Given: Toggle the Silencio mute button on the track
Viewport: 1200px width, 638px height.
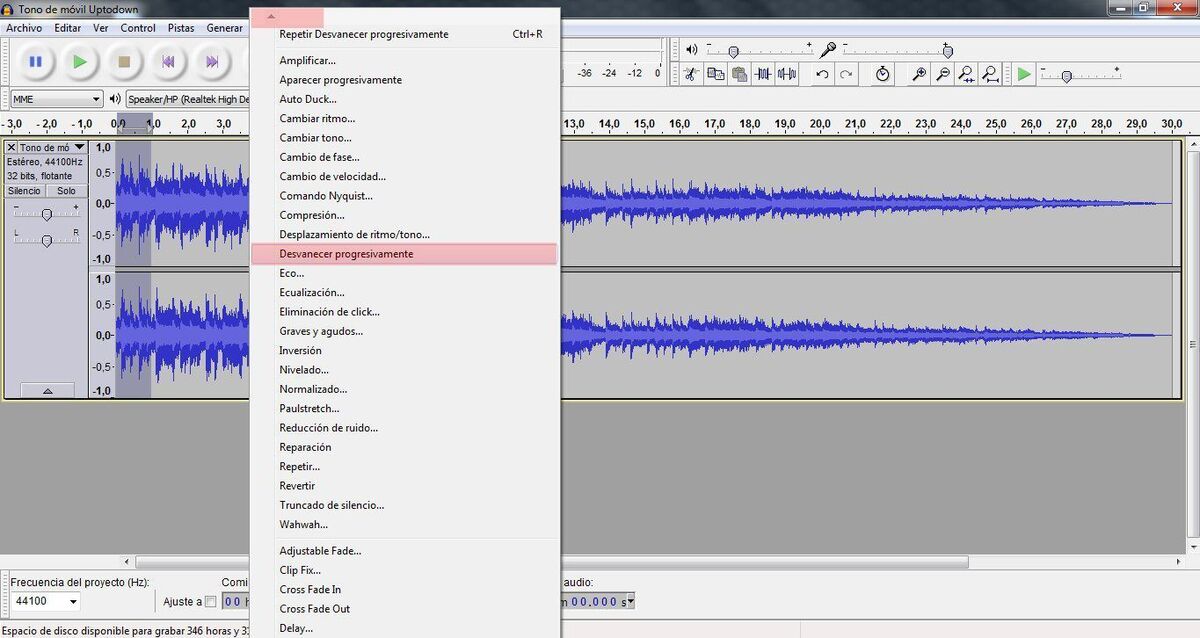Looking at the screenshot, I should (25, 191).
